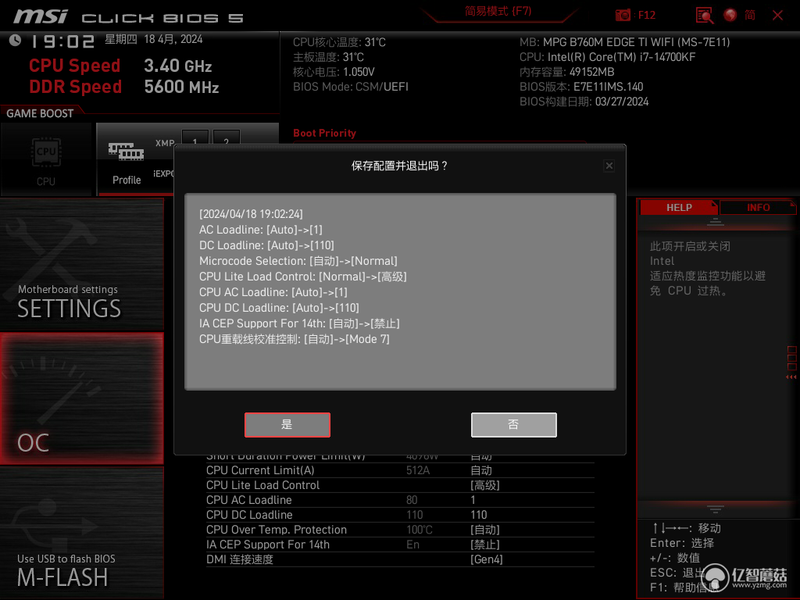Click the GAME BOOST heading

pos(40,113)
